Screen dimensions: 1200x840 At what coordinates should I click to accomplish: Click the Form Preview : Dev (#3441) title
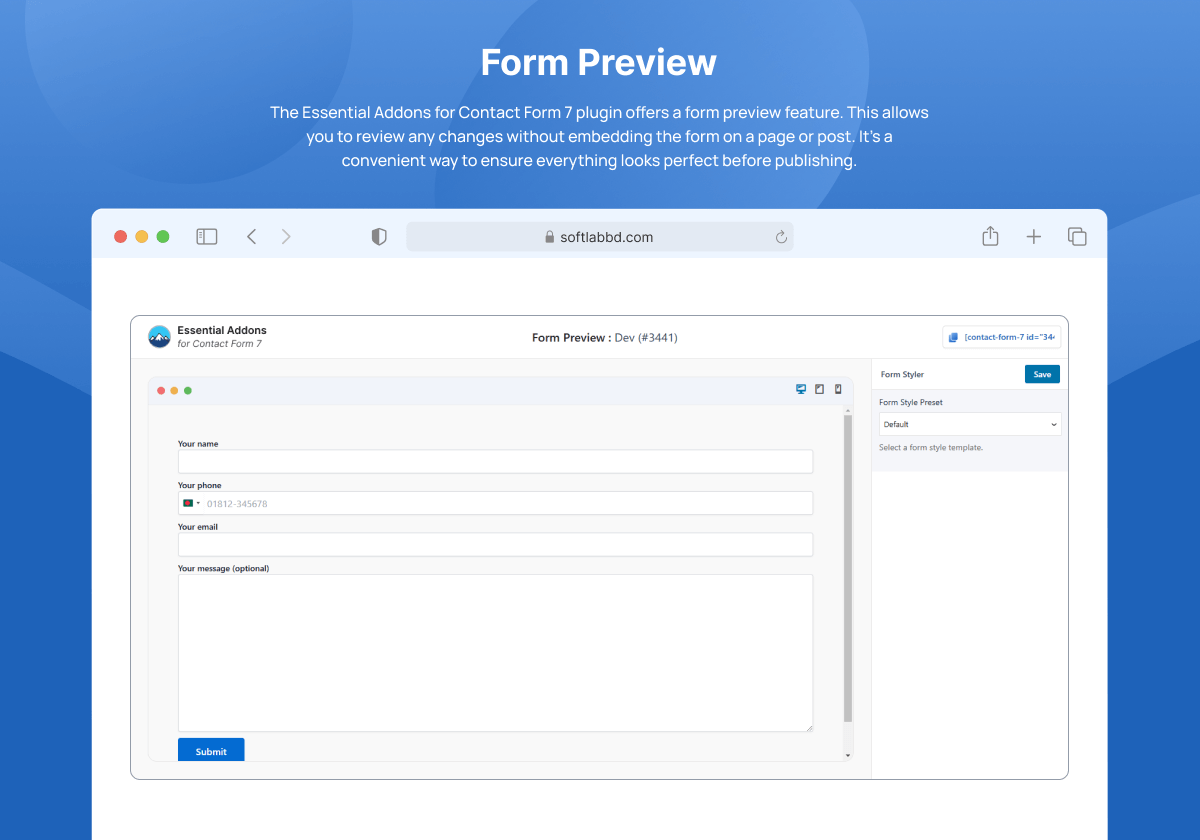coord(605,338)
